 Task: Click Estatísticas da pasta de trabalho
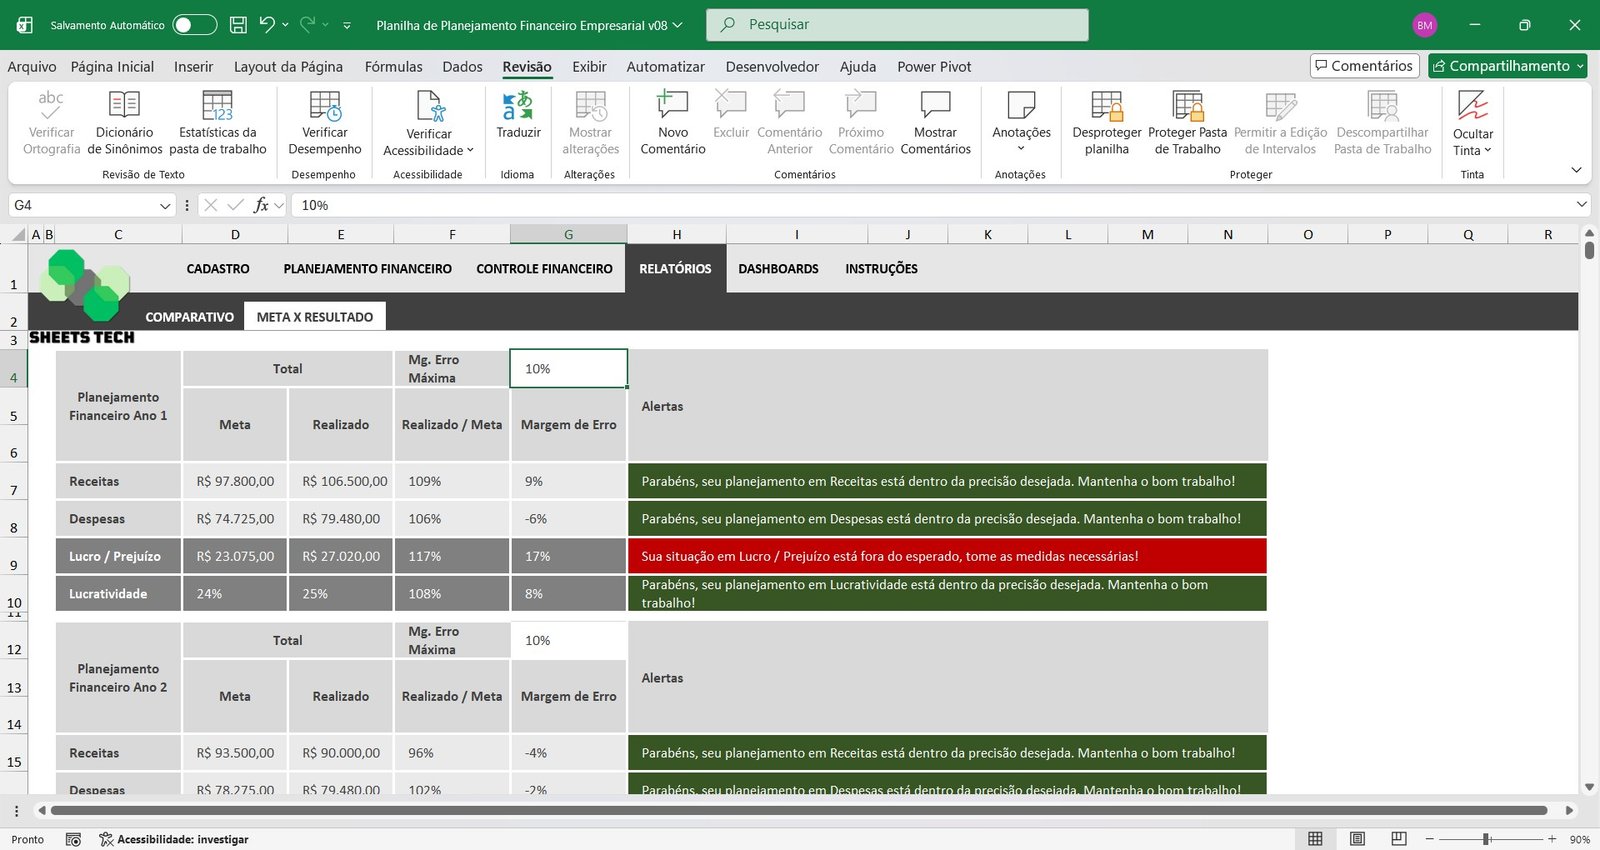pos(217,122)
